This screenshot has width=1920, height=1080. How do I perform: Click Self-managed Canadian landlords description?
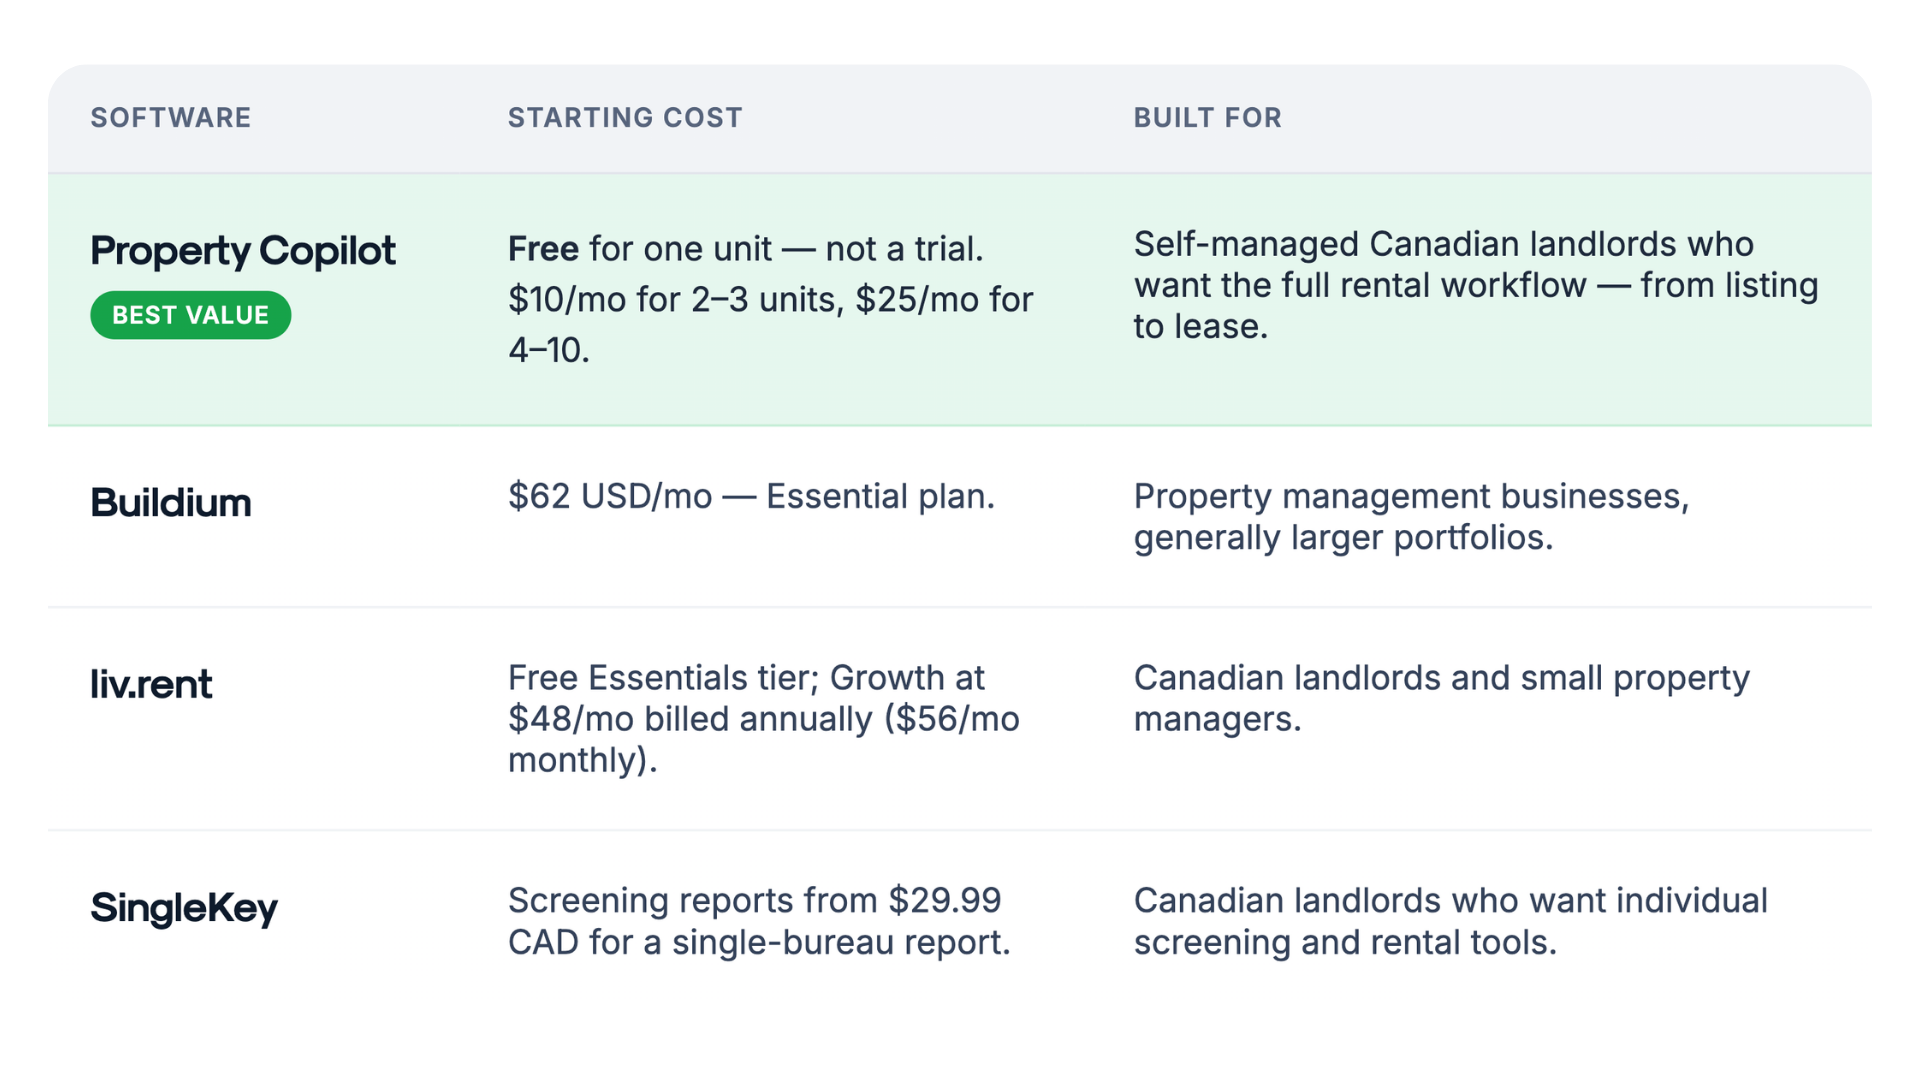[1476, 285]
